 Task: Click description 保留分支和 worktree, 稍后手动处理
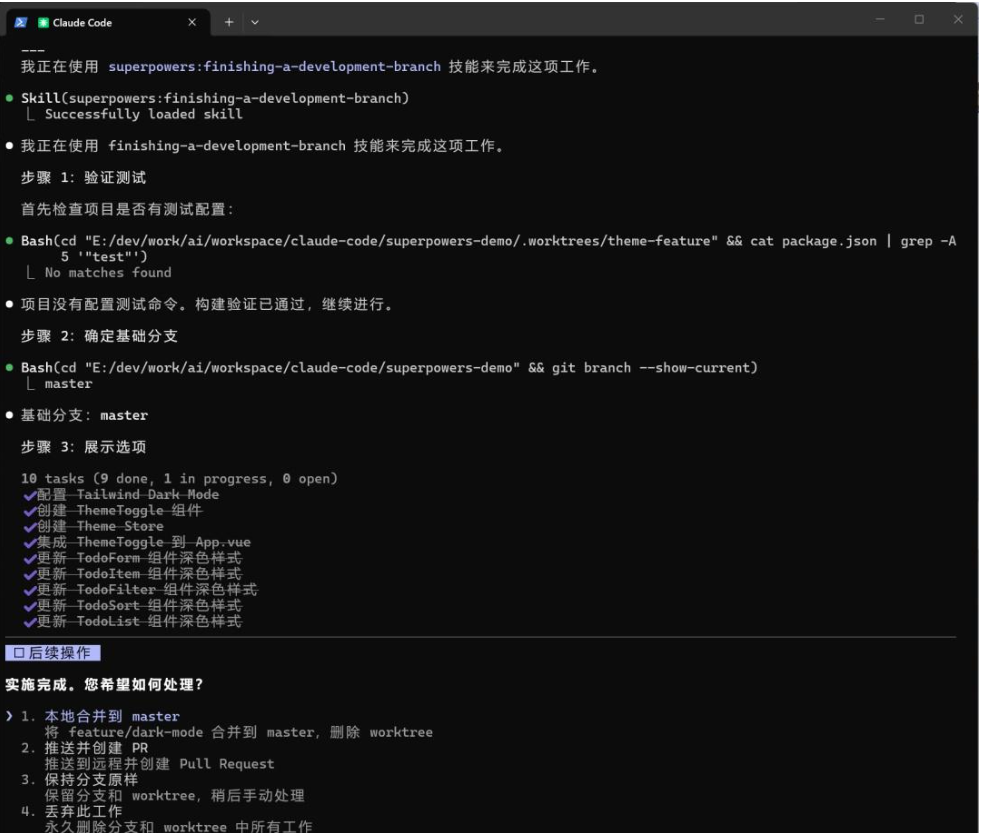(174, 796)
